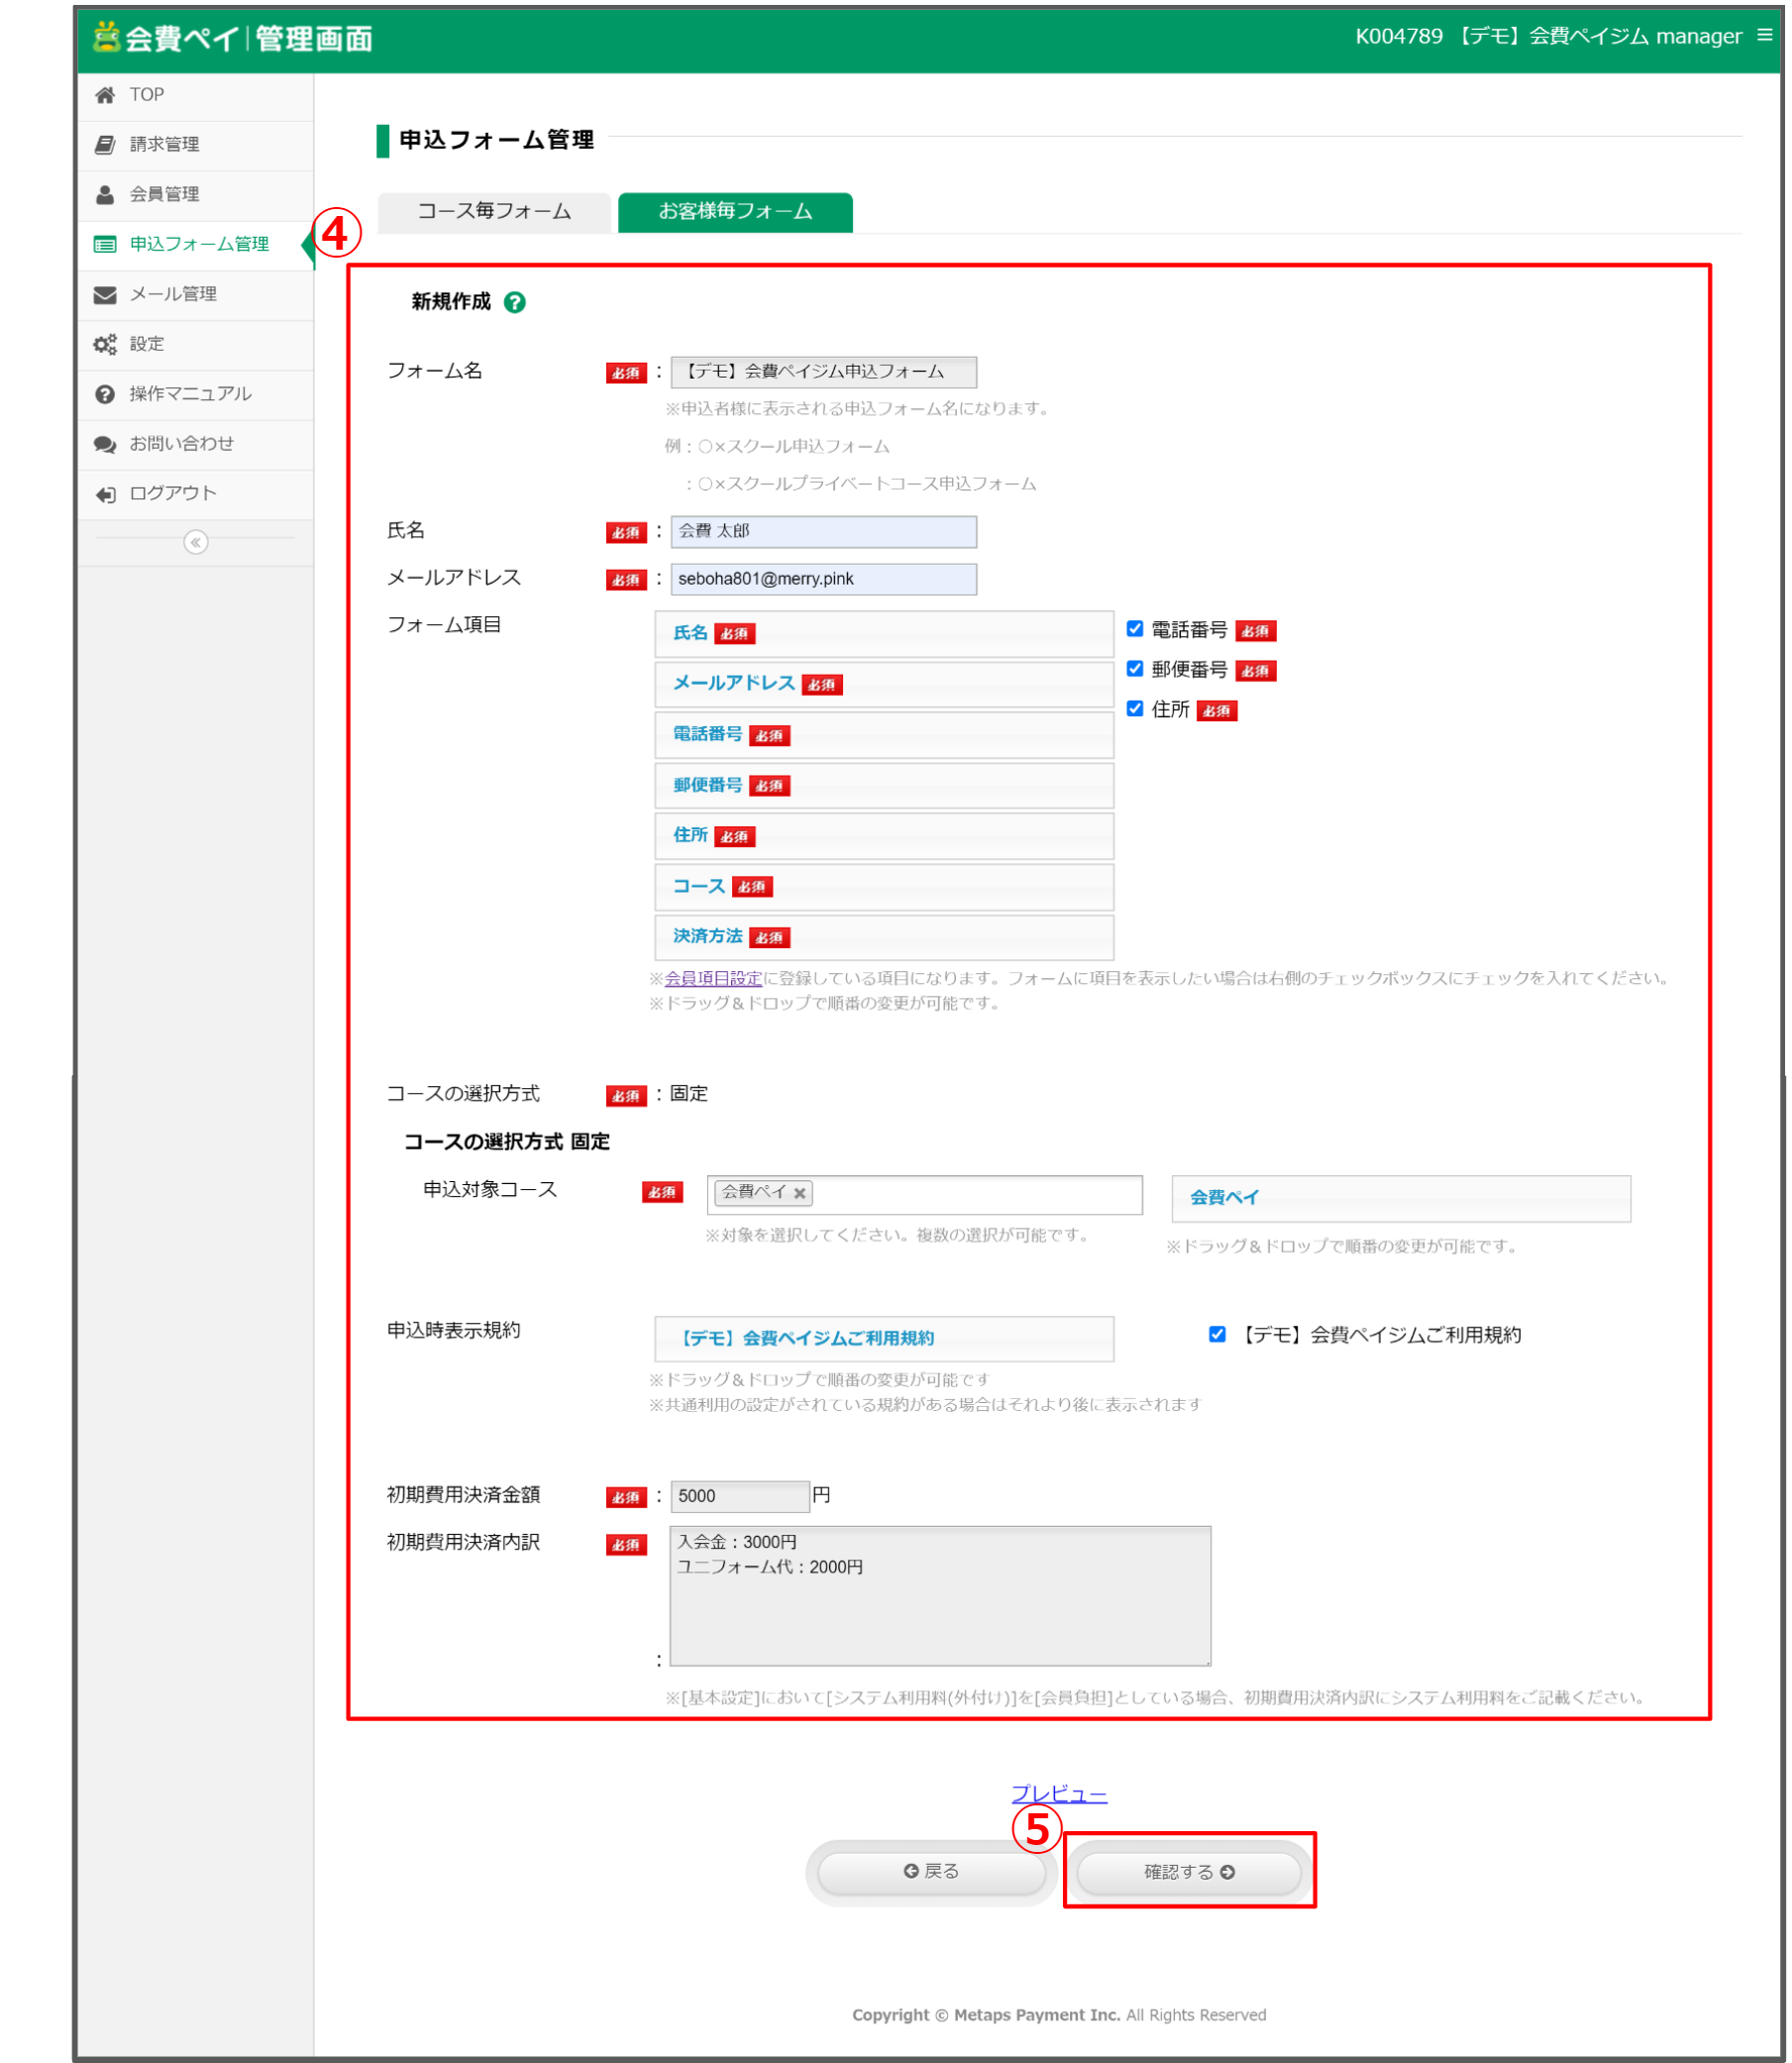
Task: Click the 操作マニュアル question icon
Action: 105,395
